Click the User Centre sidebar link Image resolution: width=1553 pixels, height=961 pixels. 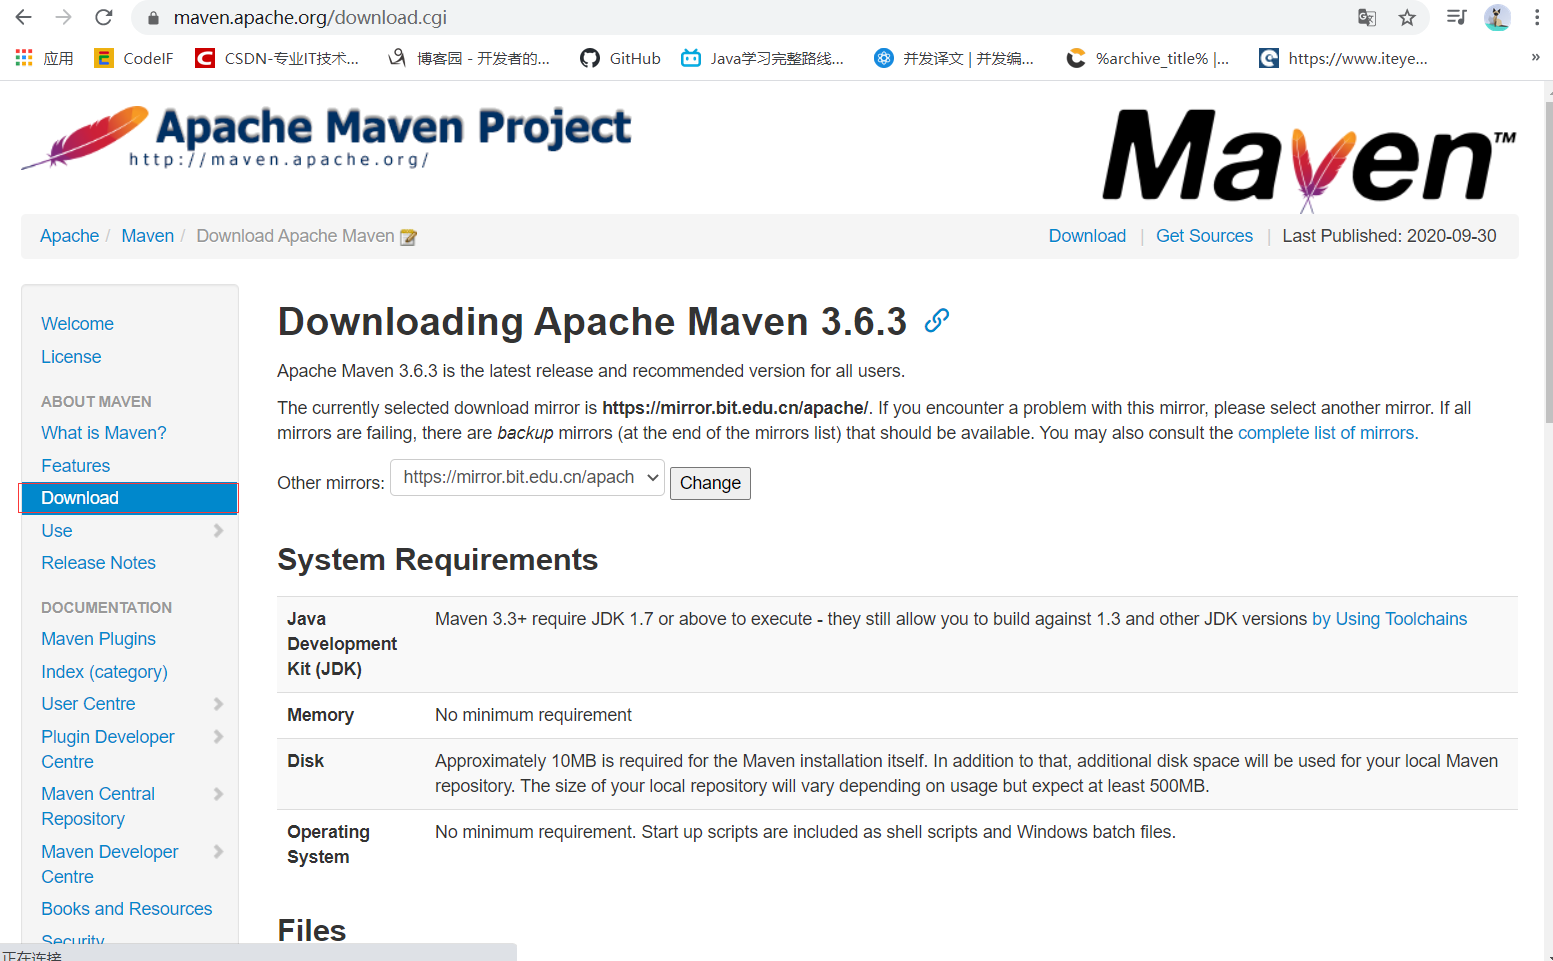(x=88, y=704)
